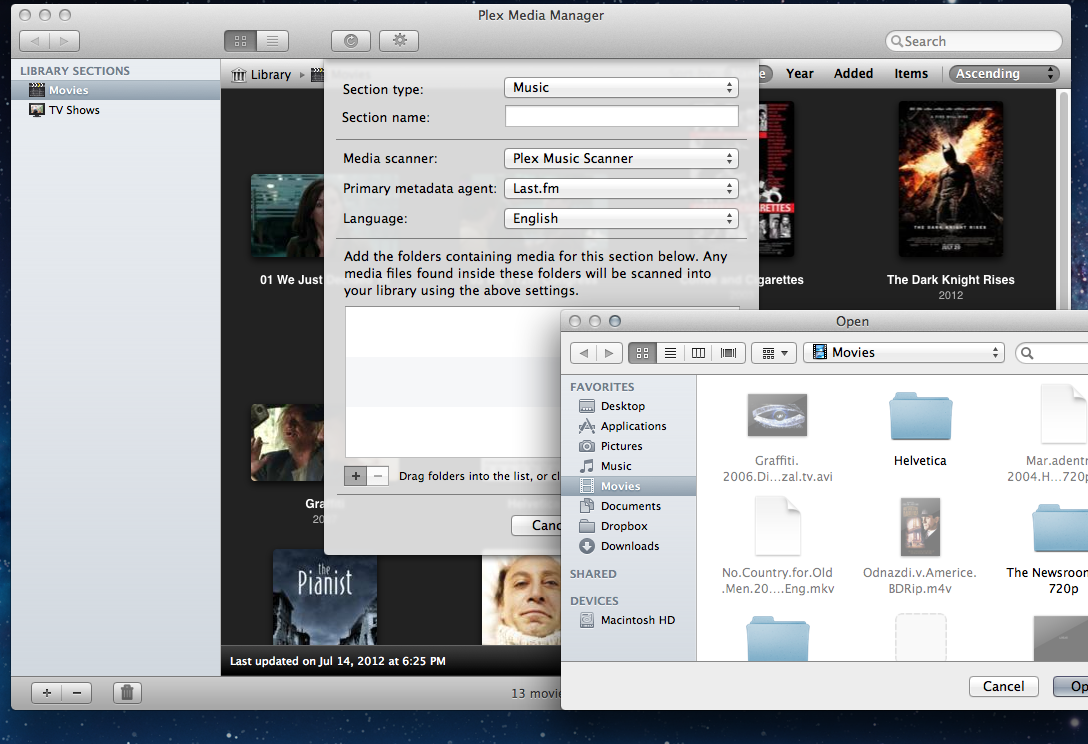Select The Pianist movie poster

click(325, 597)
